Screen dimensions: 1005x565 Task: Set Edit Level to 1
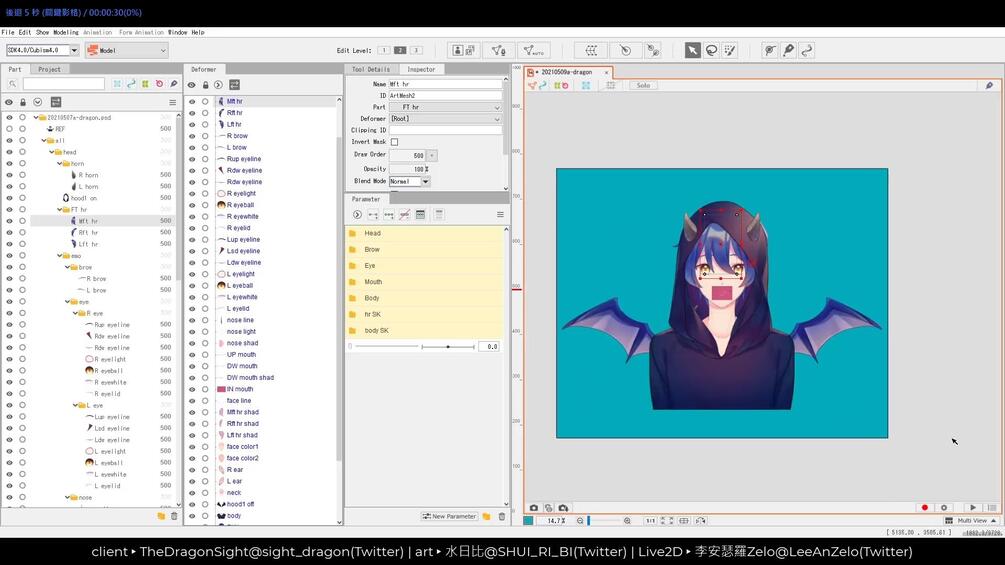(x=383, y=50)
